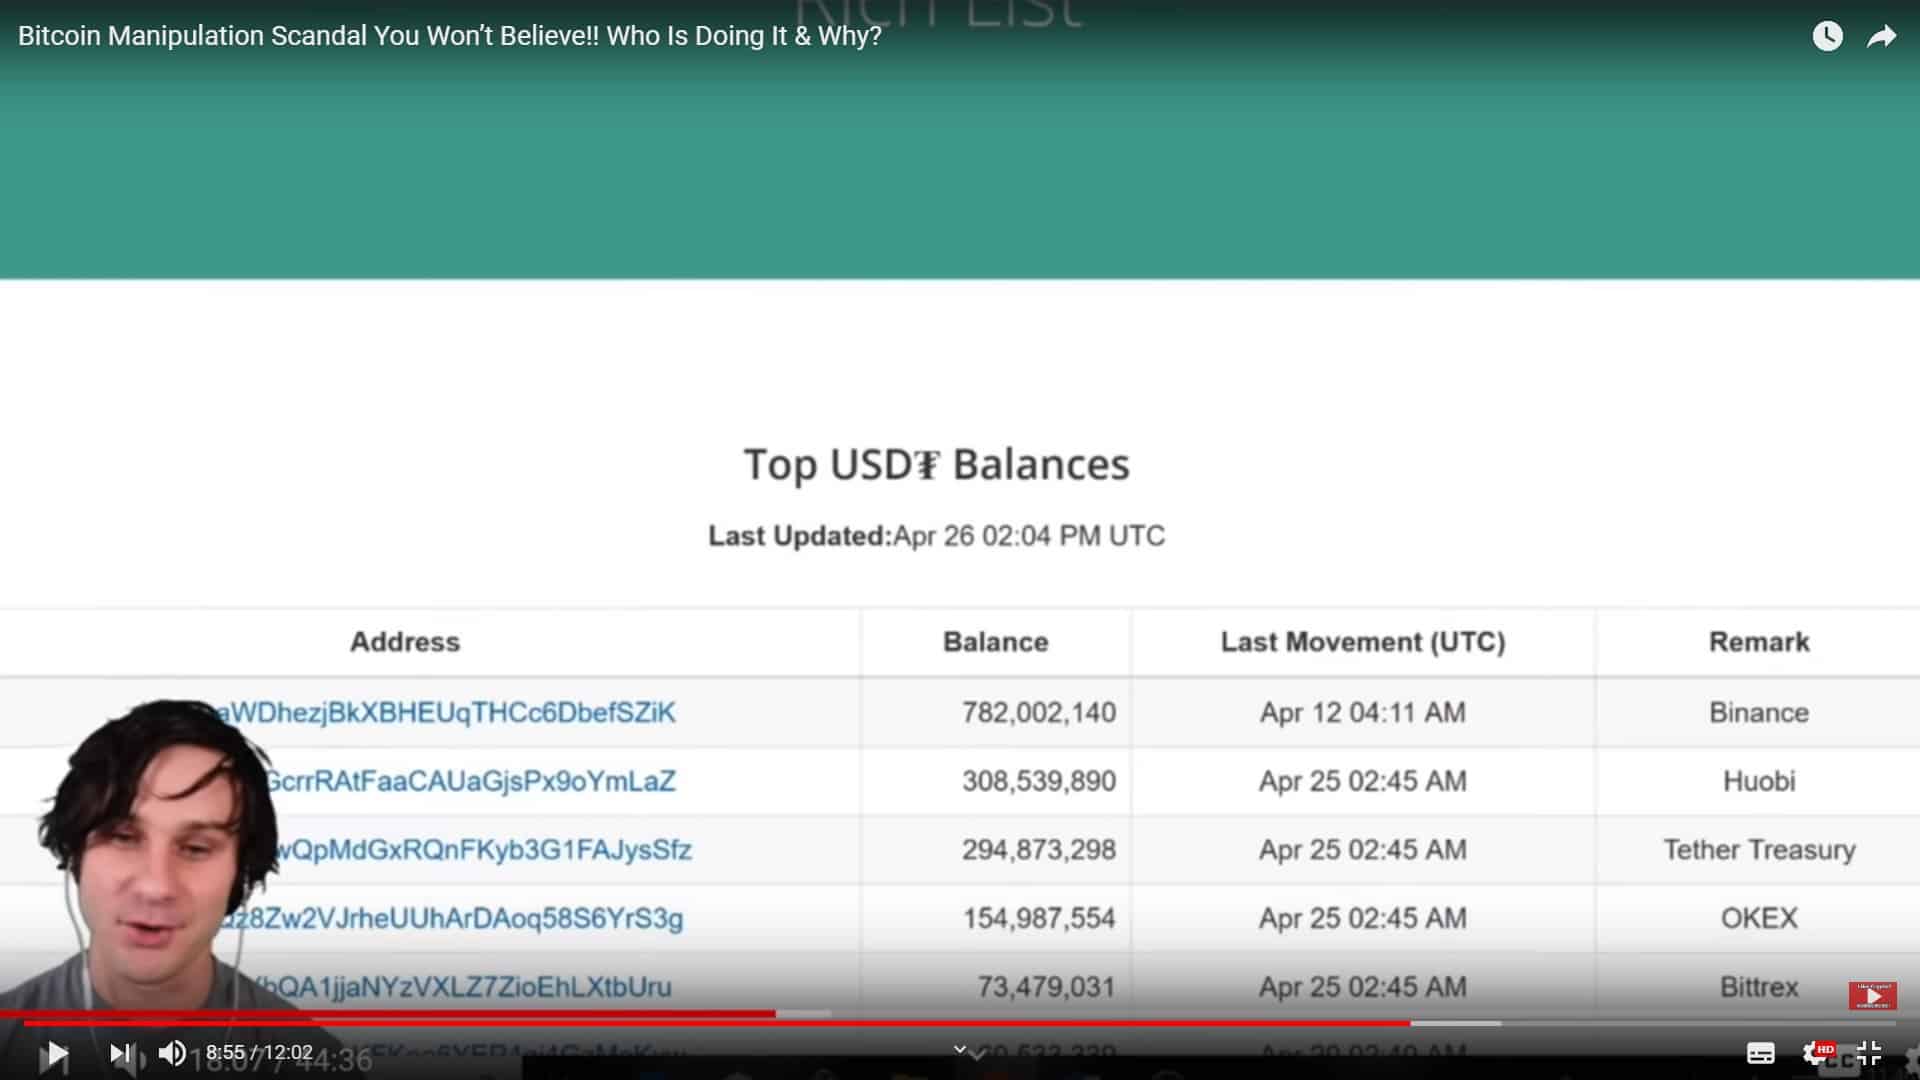Screen dimensions: 1920x1080
Task: Click the balance value 154,987,554
Action: coord(1039,918)
